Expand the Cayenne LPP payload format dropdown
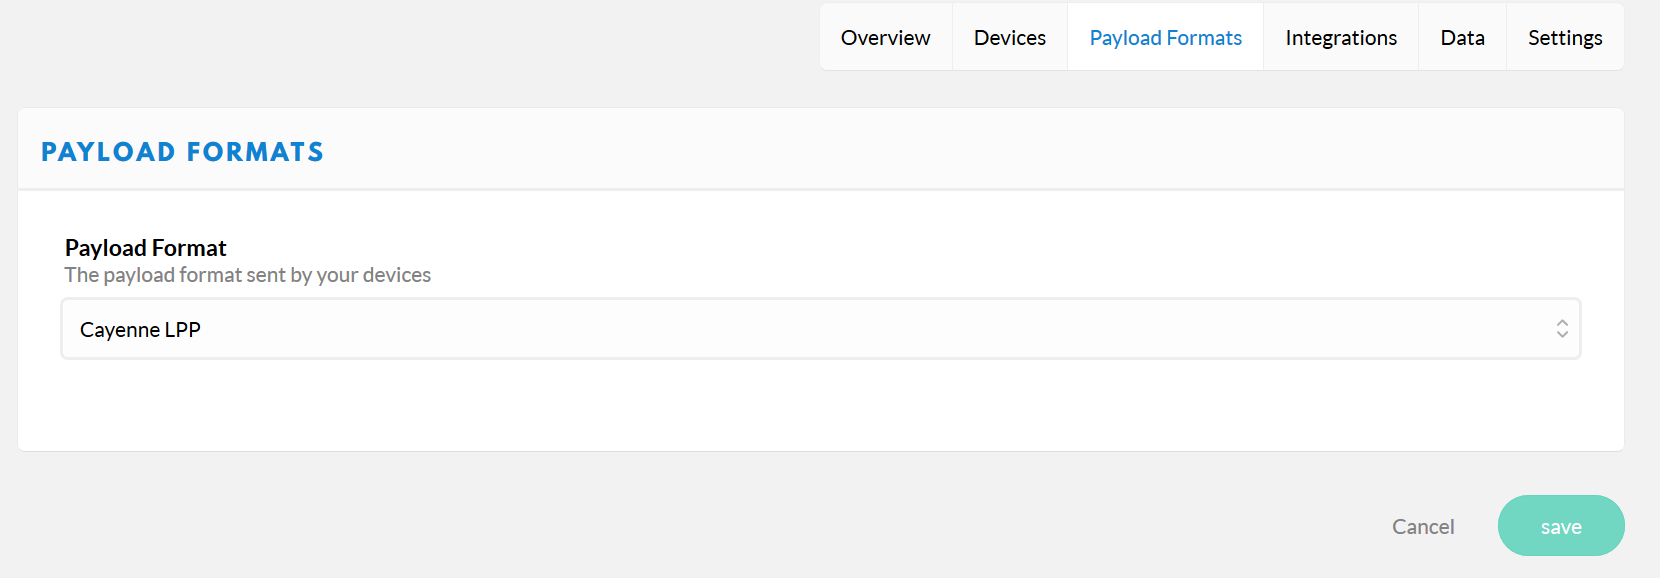 coord(821,329)
